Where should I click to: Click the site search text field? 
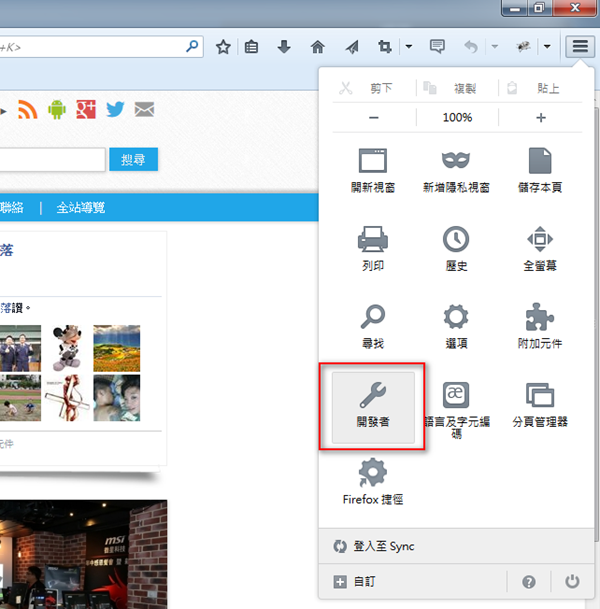[52, 159]
